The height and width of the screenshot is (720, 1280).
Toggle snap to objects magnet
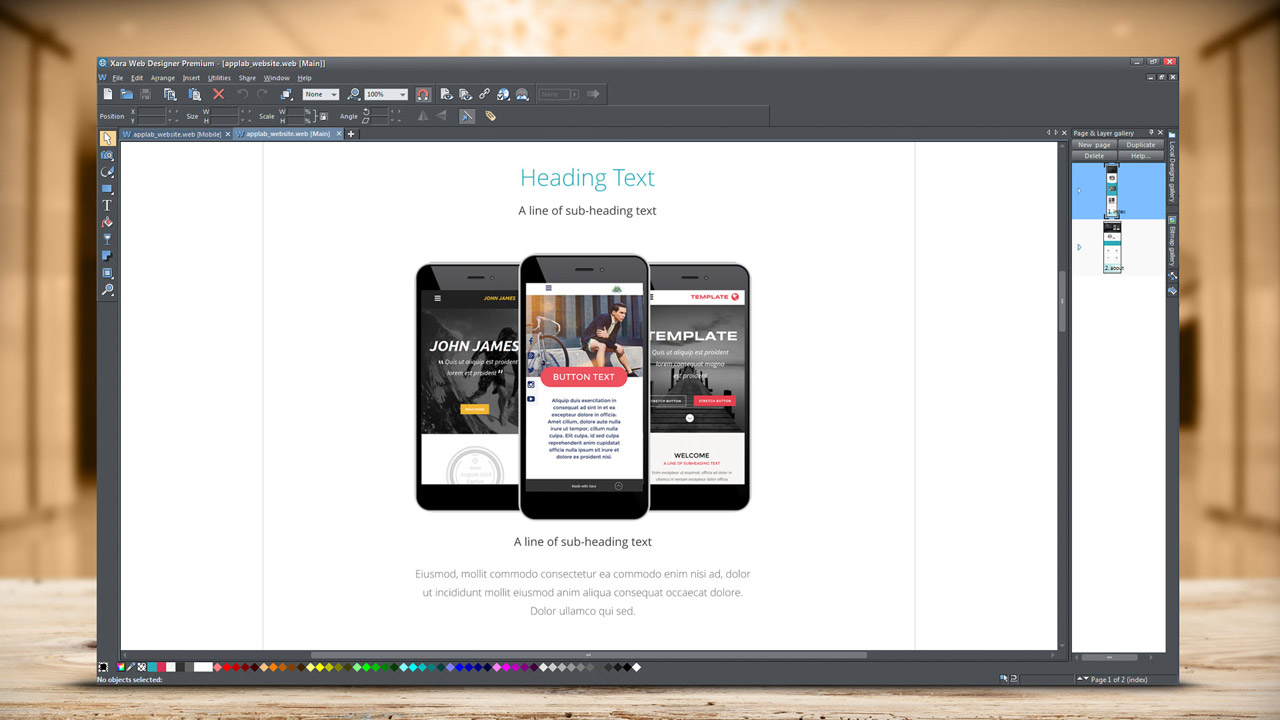[x=422, y=93]
